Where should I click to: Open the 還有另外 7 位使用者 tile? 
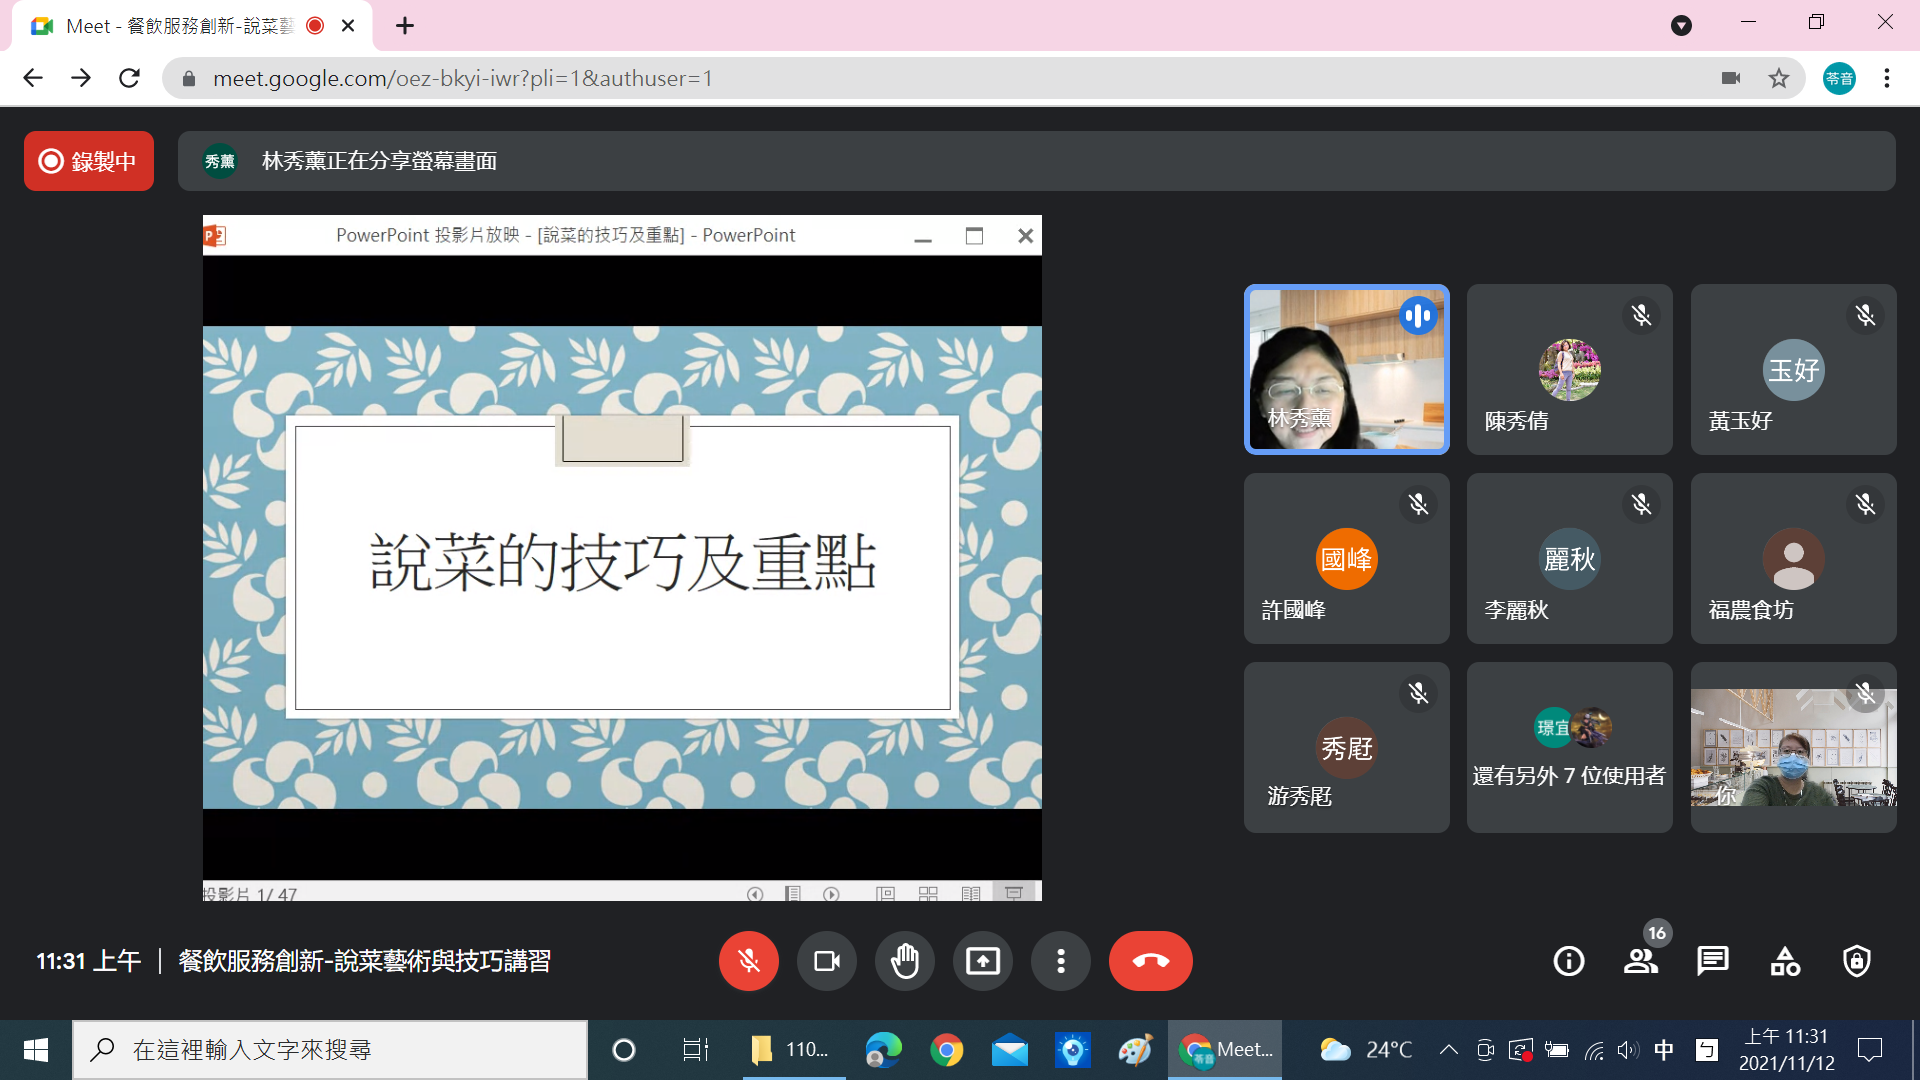pyautogui.click(x=1569, y=747)
